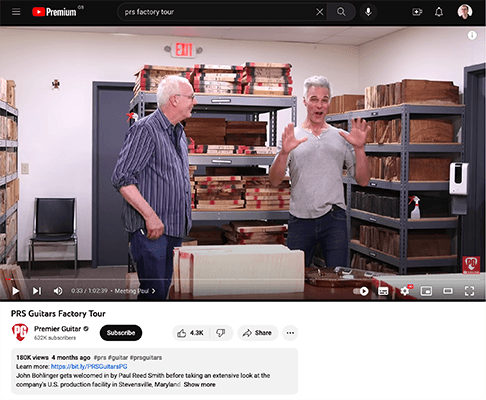Image resolution: width=486 pixels, height=400 pixels.
Task: Expand the Meeting Paul chapter list
Action: coord(135,291)
